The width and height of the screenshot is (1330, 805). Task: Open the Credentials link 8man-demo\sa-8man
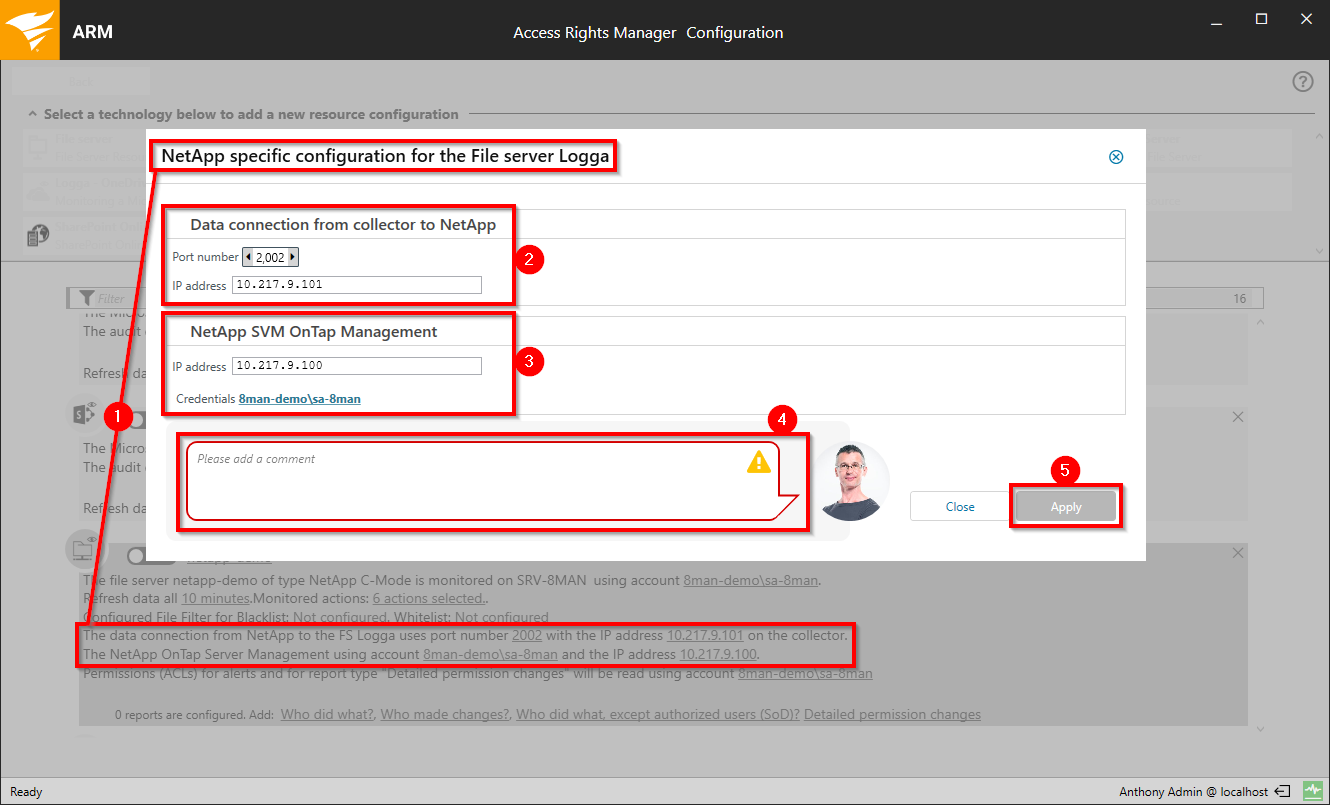299,398
